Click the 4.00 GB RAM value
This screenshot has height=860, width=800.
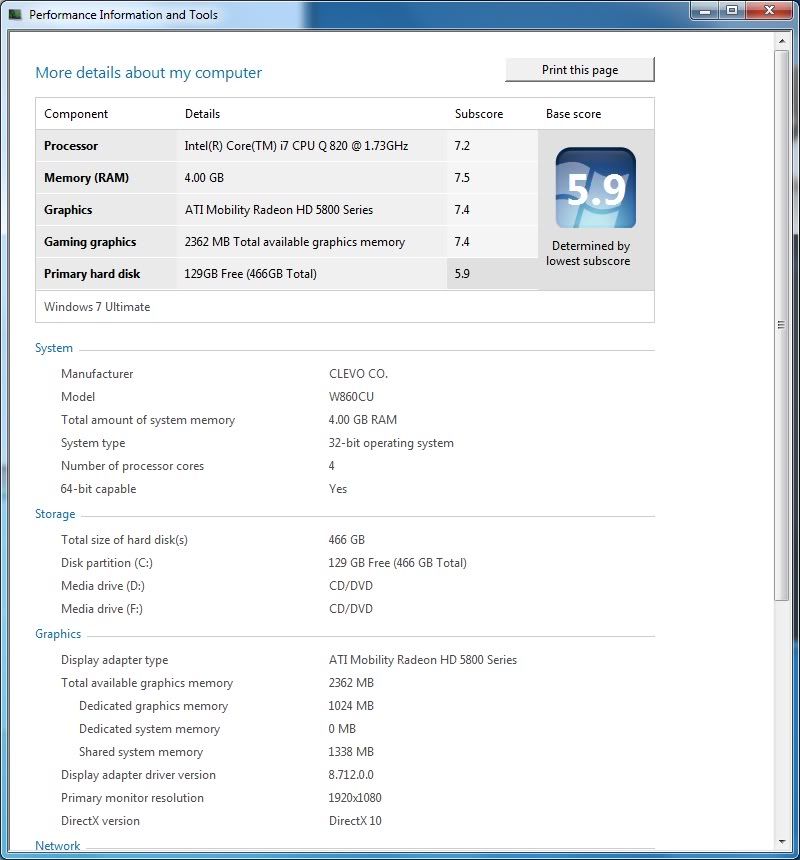[x=362, y=420]
